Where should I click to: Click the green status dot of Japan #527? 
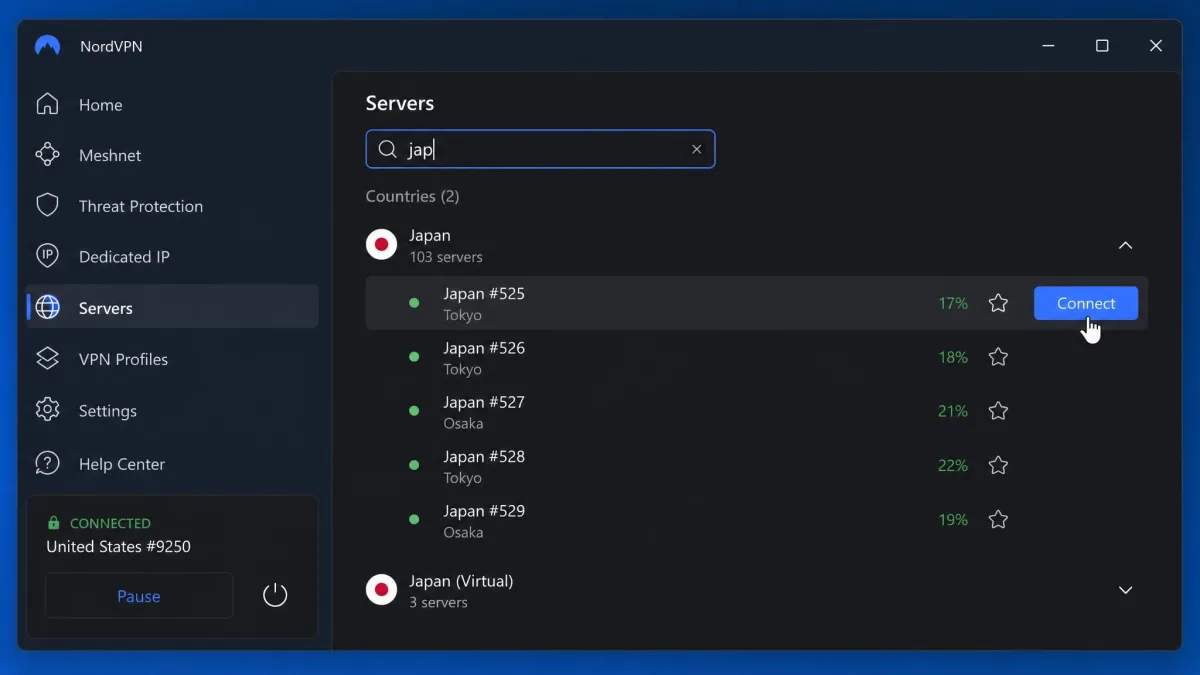[x=414, y=411]
